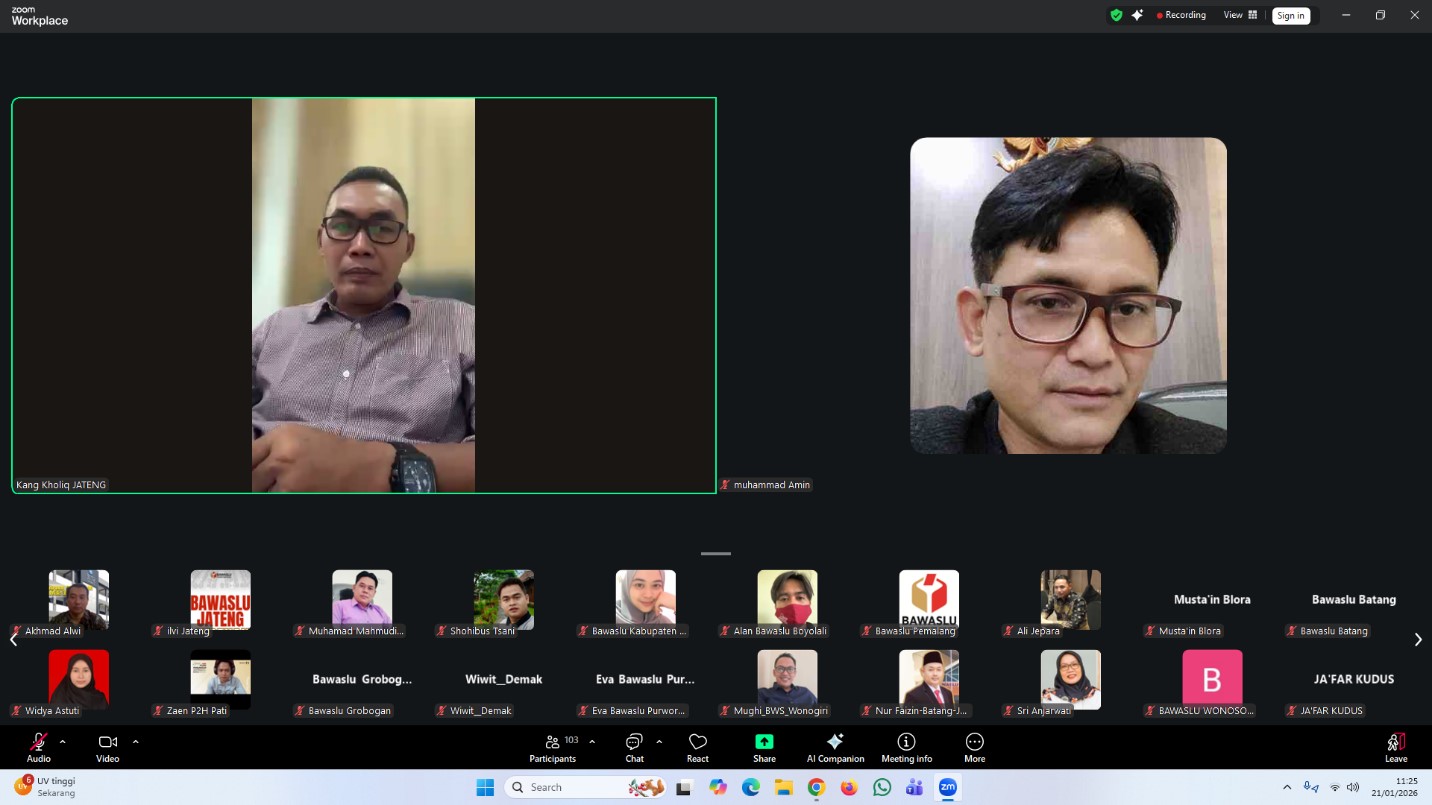Screen dimensions: 1432x805
Task: Open the View layout menu
Action: pos(1240,15)
